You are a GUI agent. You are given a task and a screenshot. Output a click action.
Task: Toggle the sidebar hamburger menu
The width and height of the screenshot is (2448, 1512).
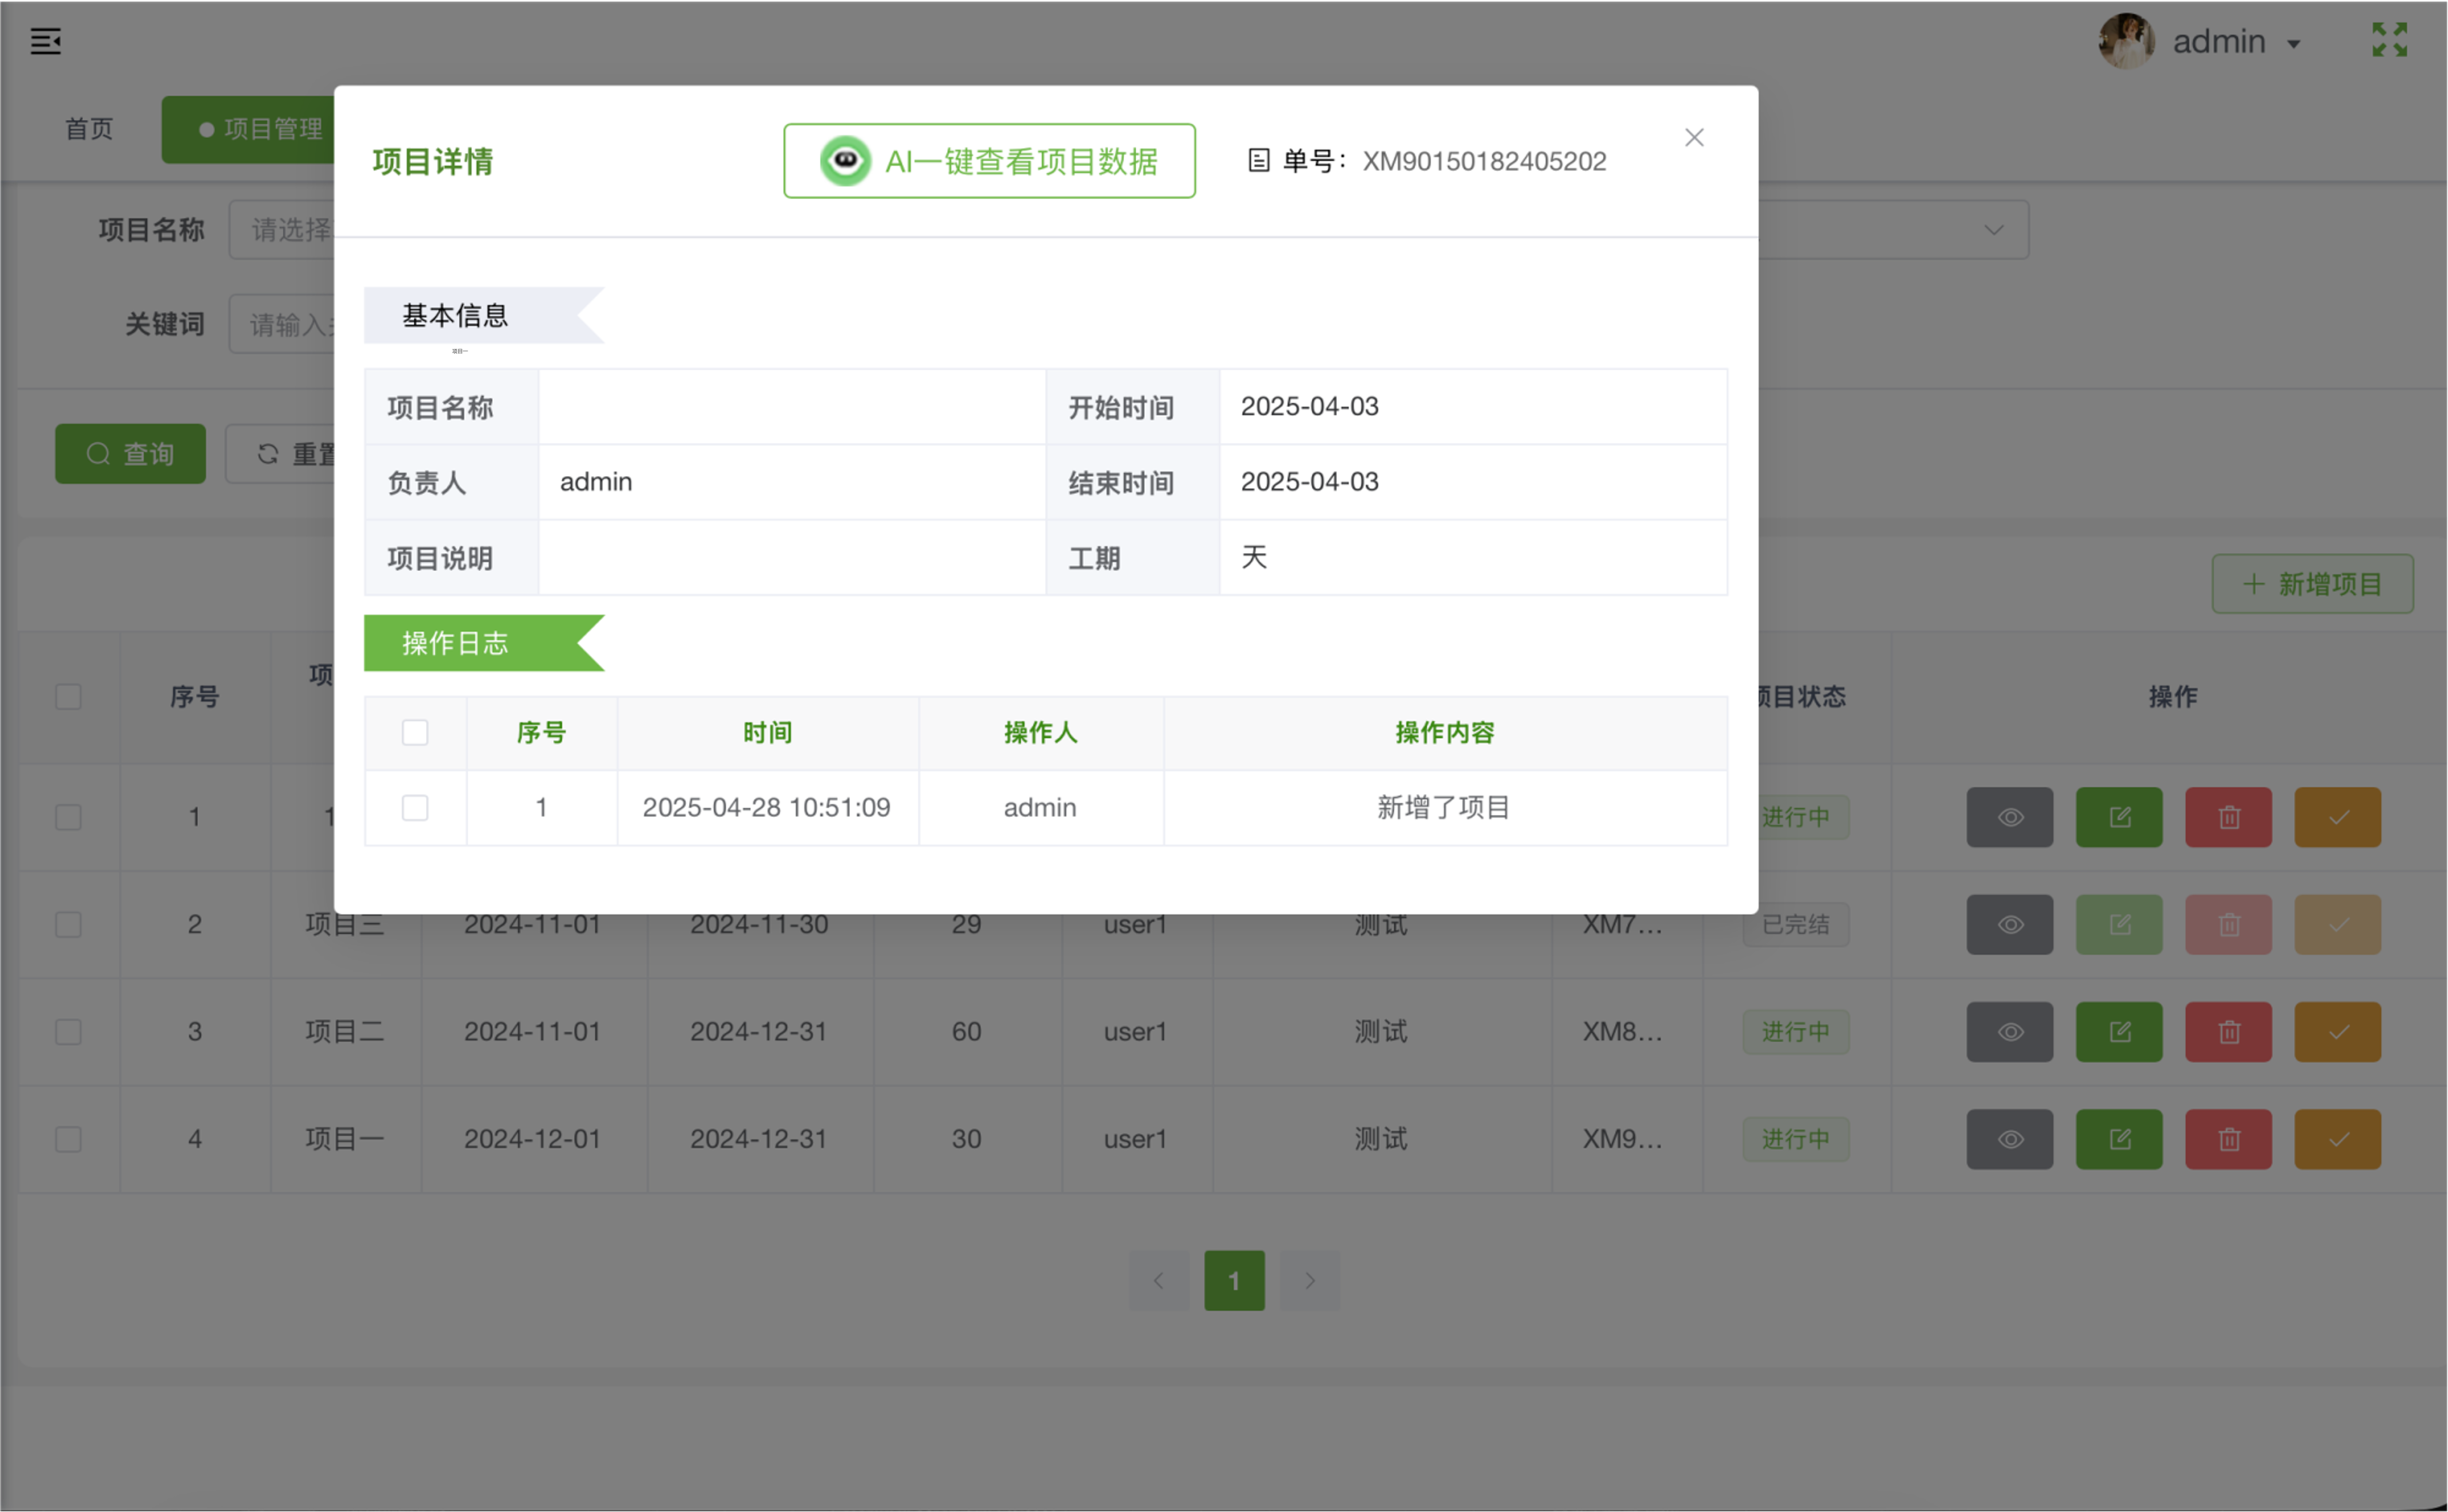coord(46,41)
